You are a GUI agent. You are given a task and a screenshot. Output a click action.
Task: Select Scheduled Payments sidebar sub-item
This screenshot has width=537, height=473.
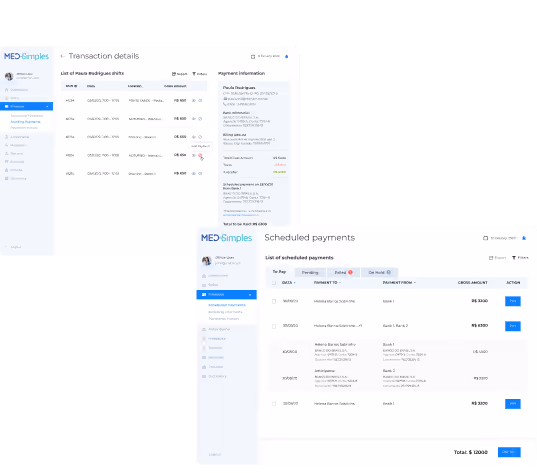(227, 305)
